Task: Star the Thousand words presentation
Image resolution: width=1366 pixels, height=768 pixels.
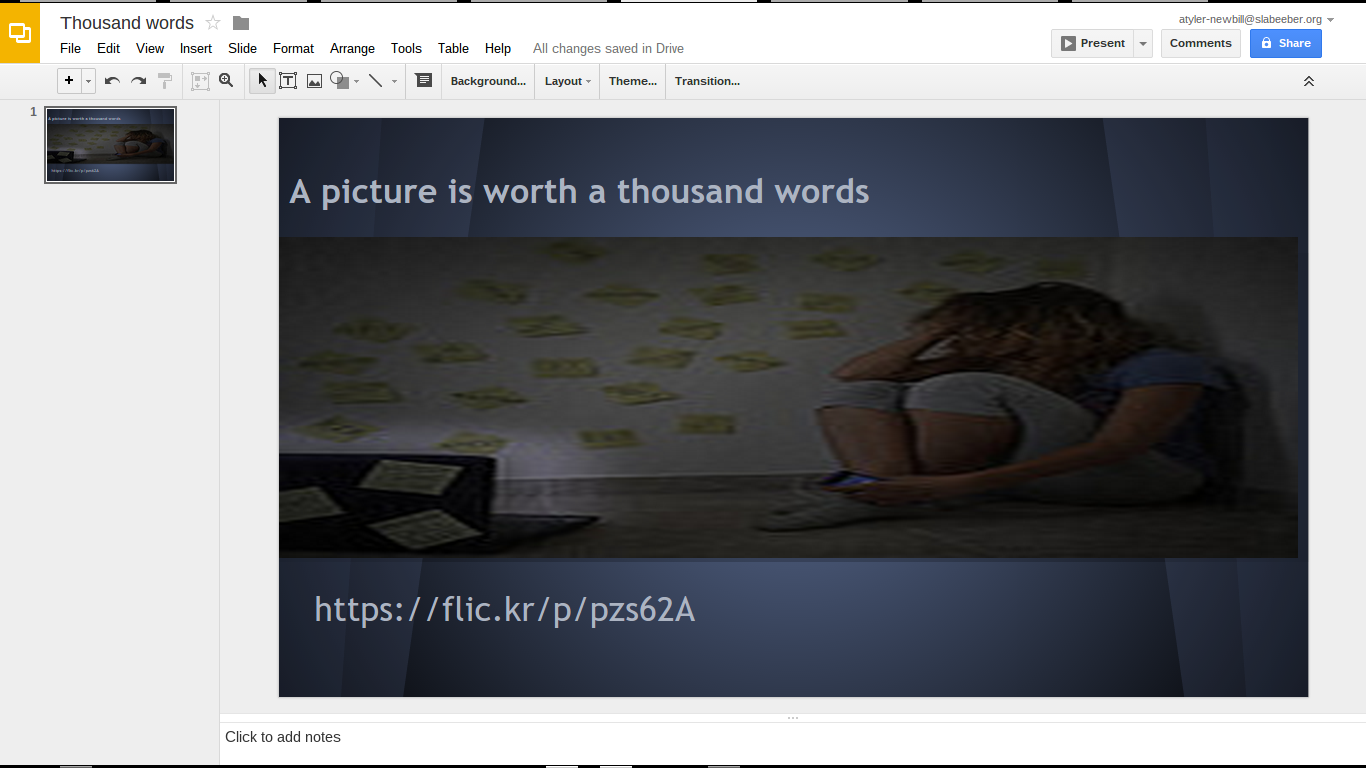Action: click(213, 23)
